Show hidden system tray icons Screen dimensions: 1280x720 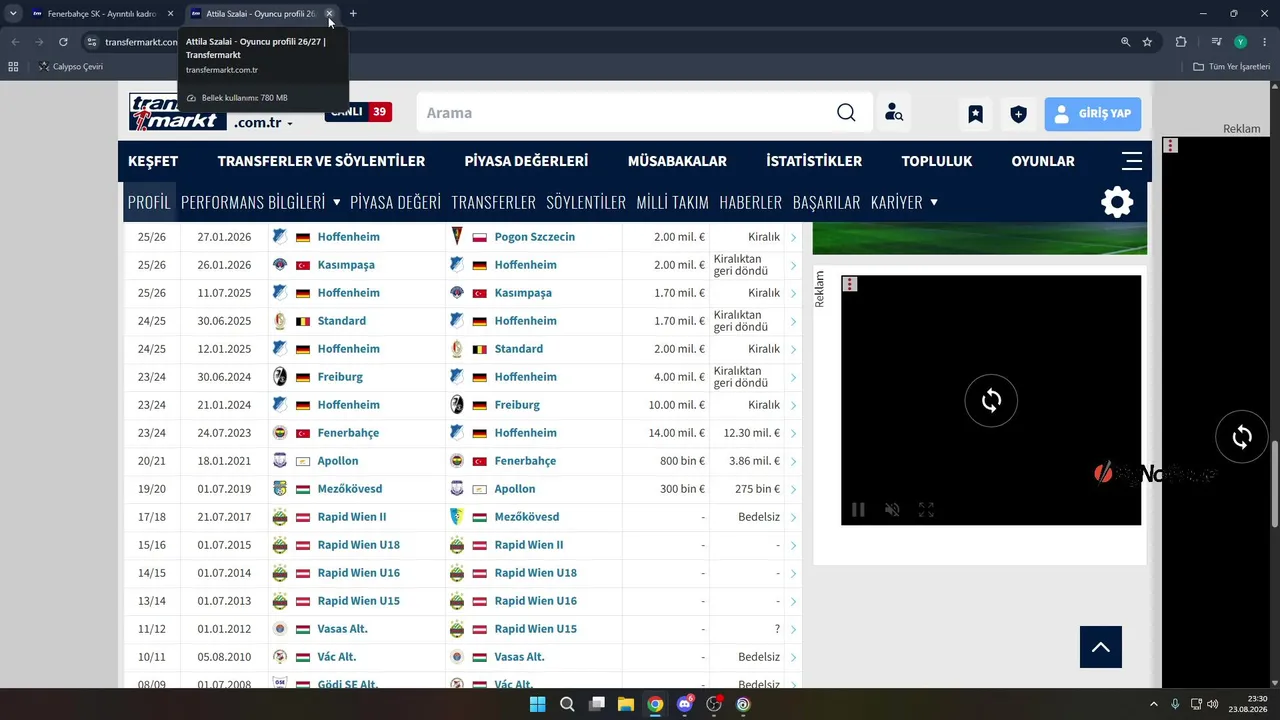tap(1153, 704)
